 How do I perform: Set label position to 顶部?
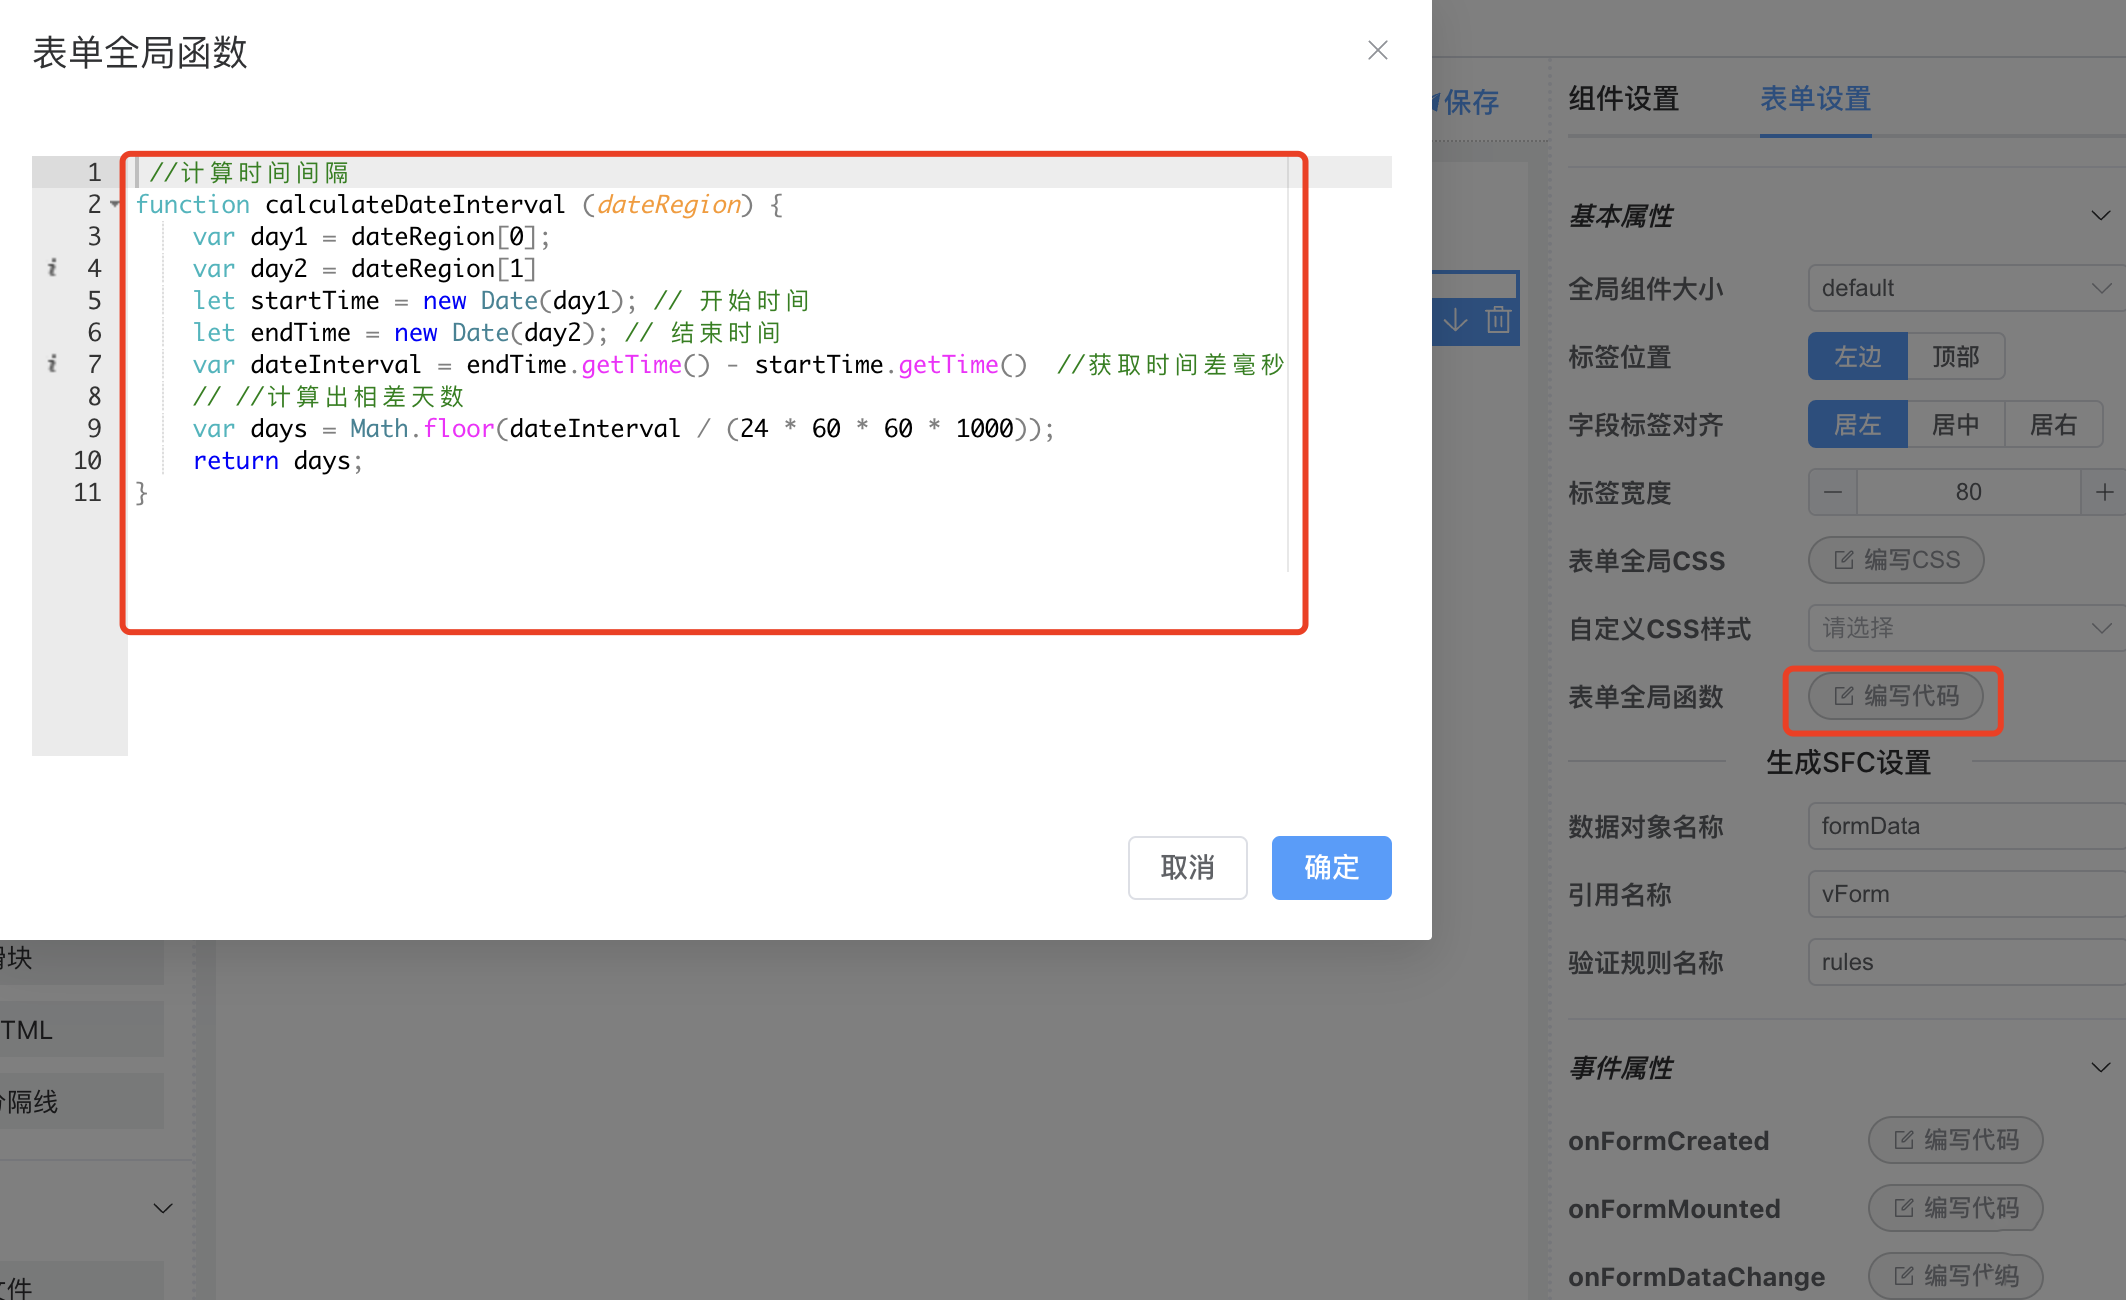pyautogui.click(x=1955, y=356)
